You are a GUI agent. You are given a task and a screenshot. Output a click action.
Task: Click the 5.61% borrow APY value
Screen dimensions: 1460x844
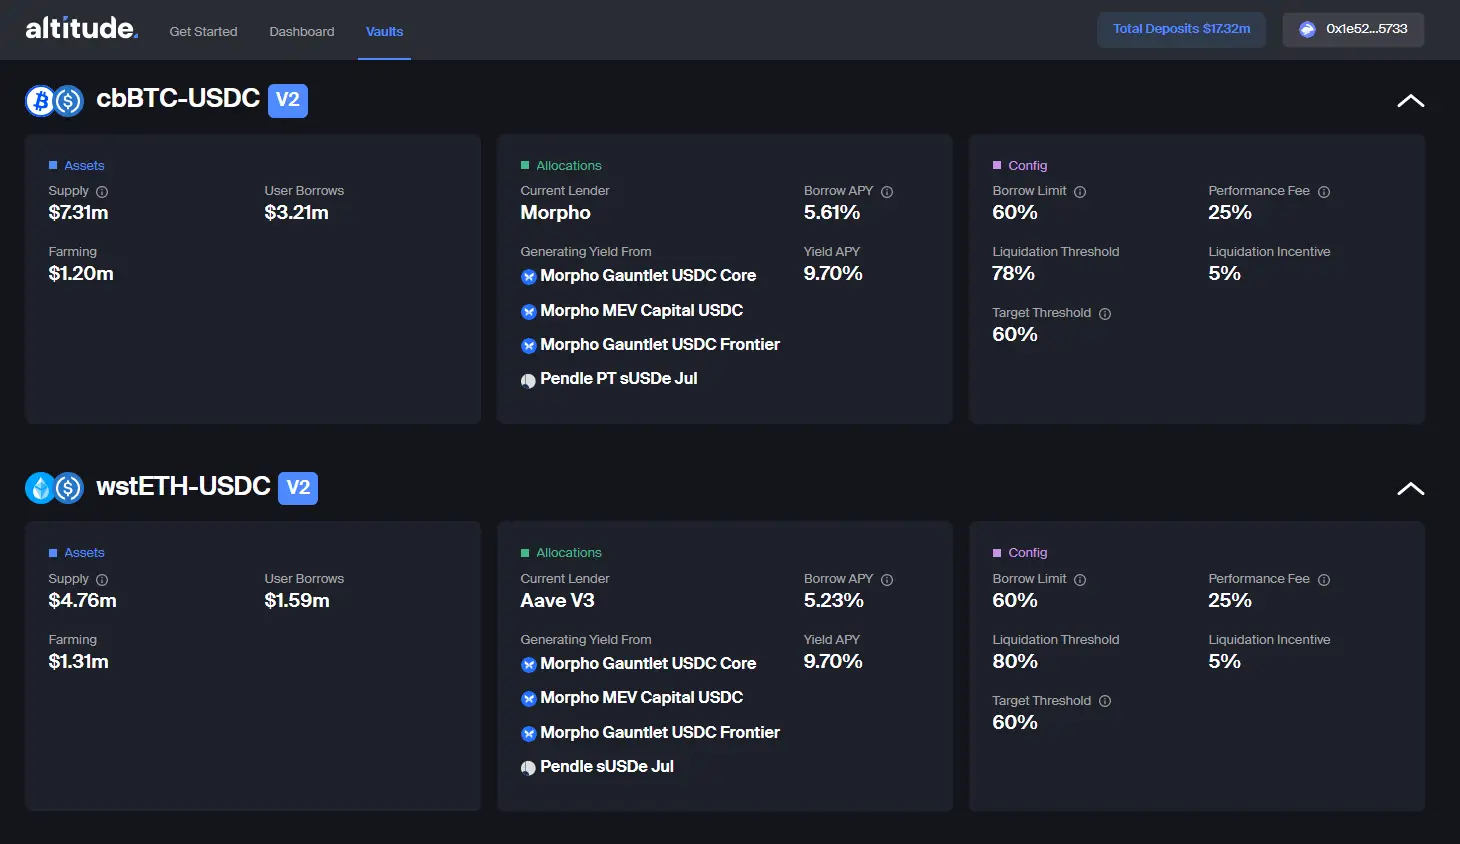832,212
